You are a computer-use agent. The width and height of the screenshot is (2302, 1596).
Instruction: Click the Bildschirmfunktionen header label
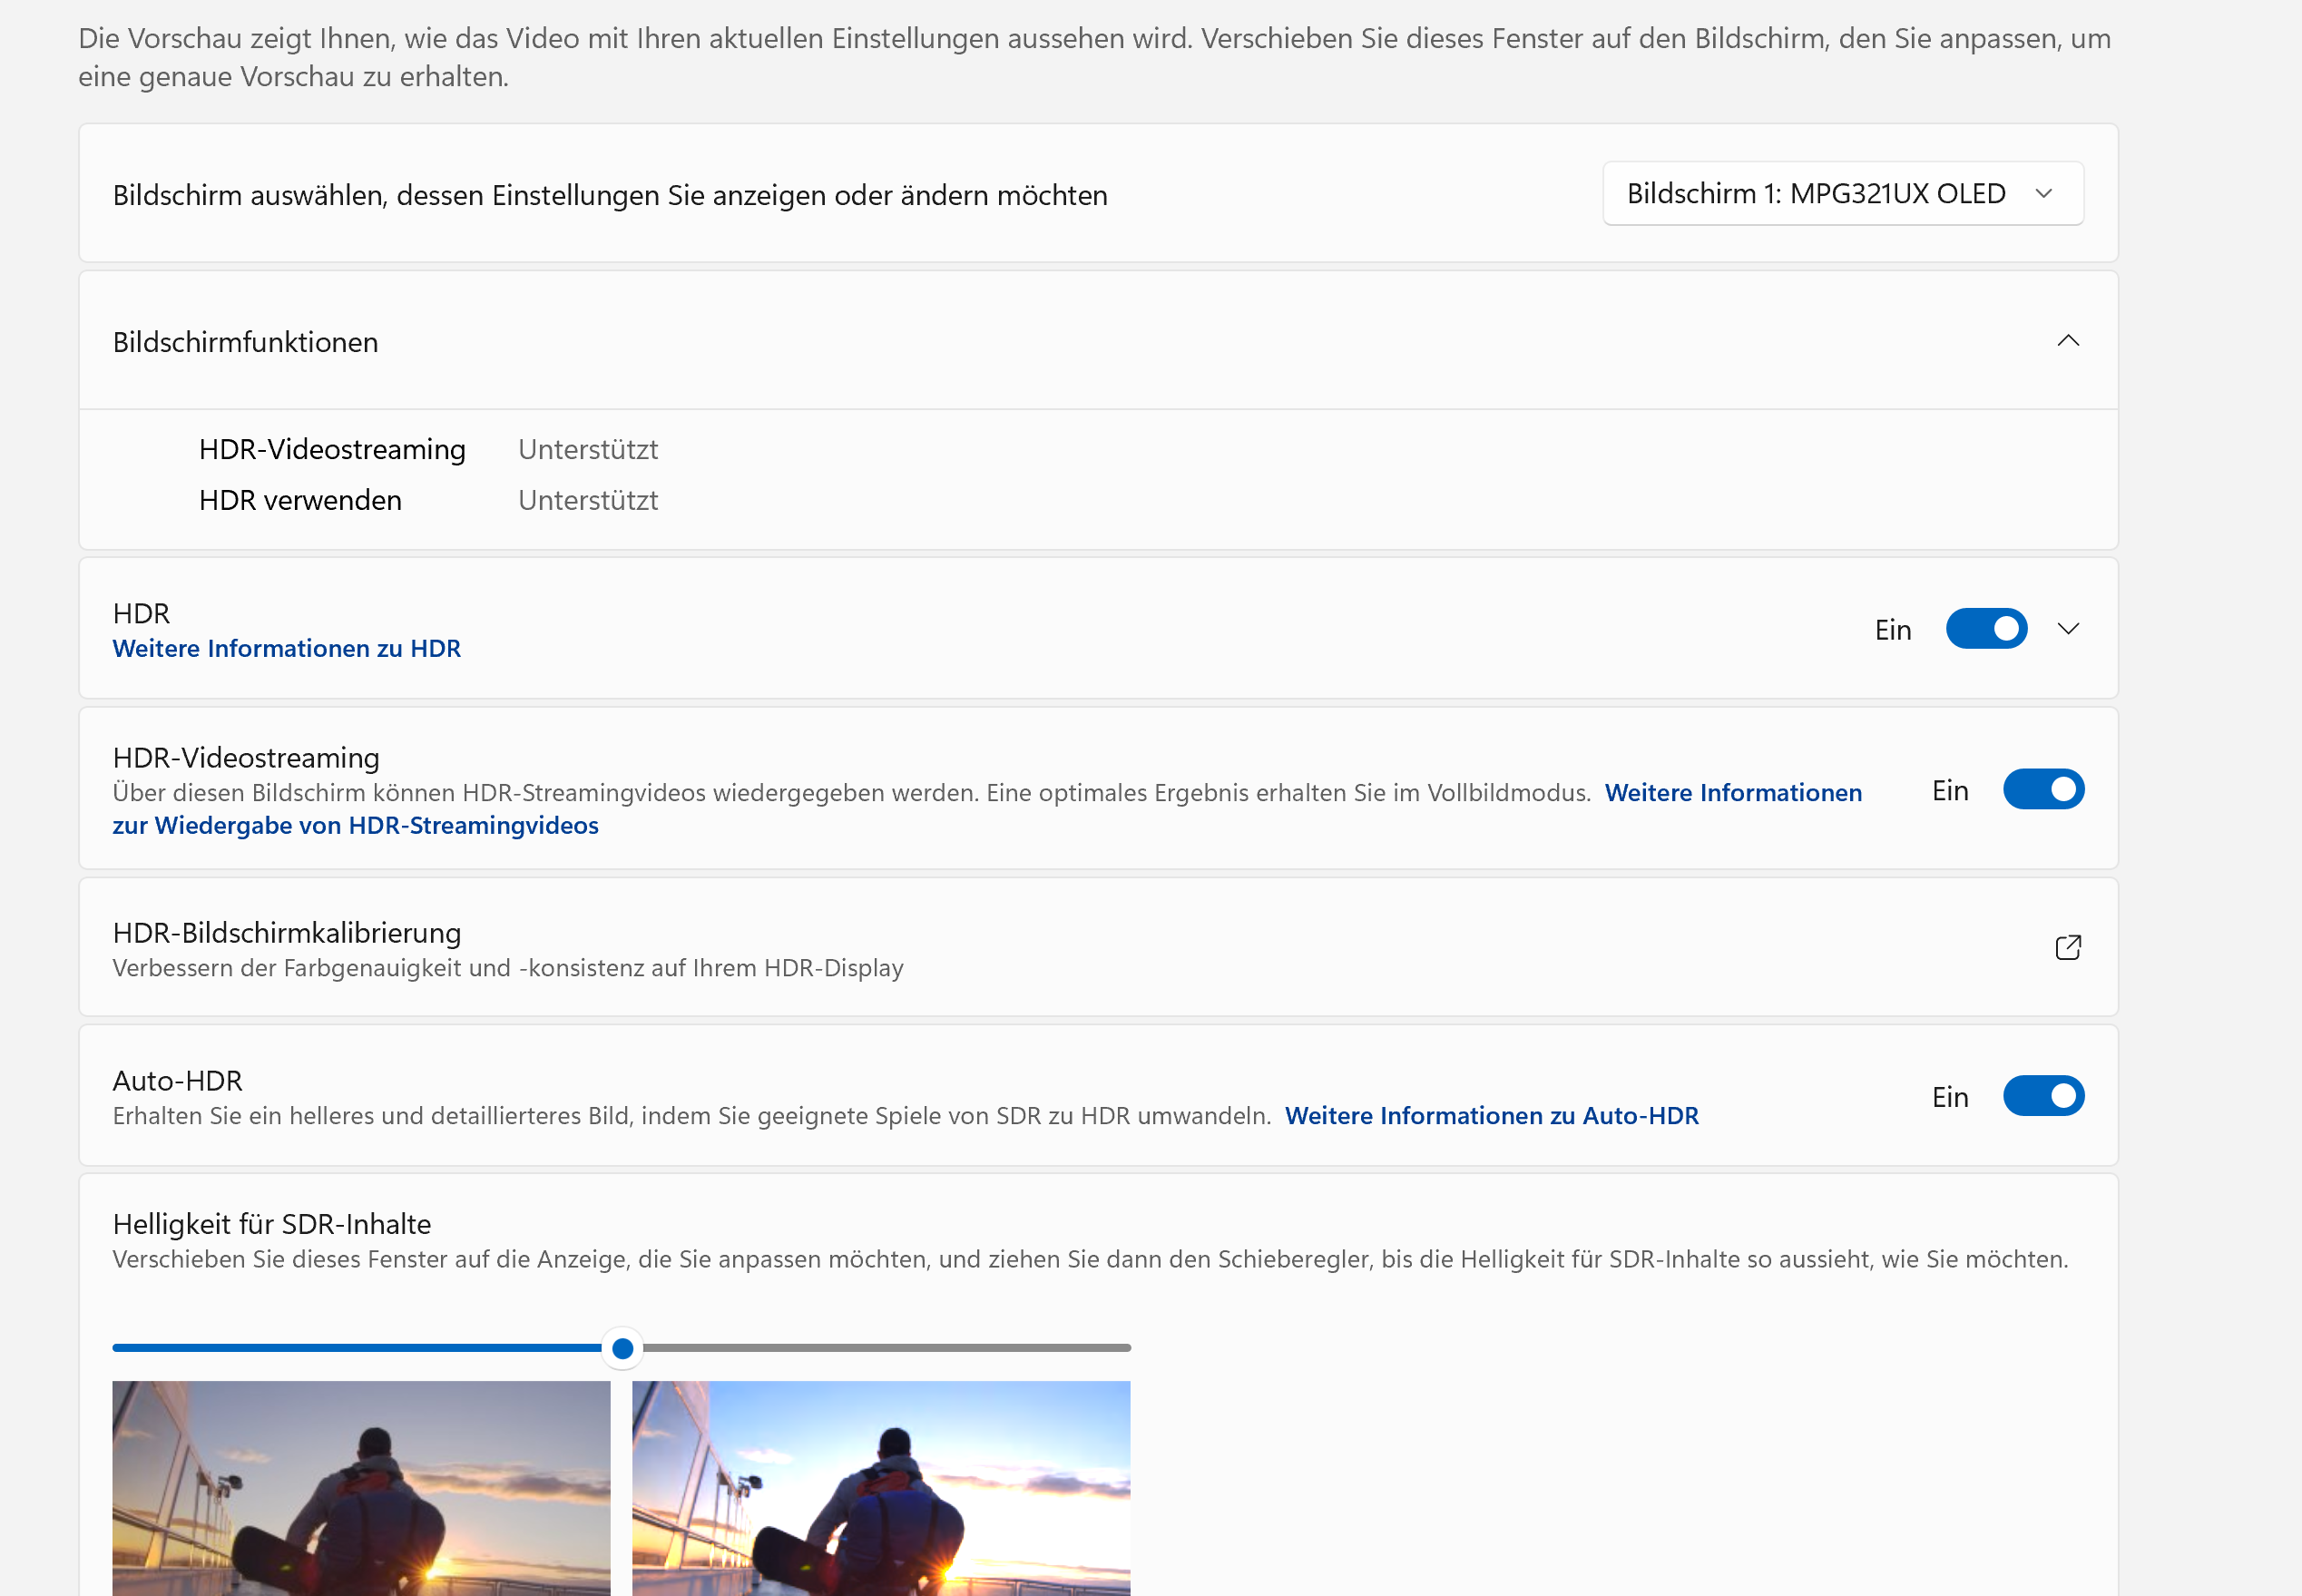tap(245, 343)
